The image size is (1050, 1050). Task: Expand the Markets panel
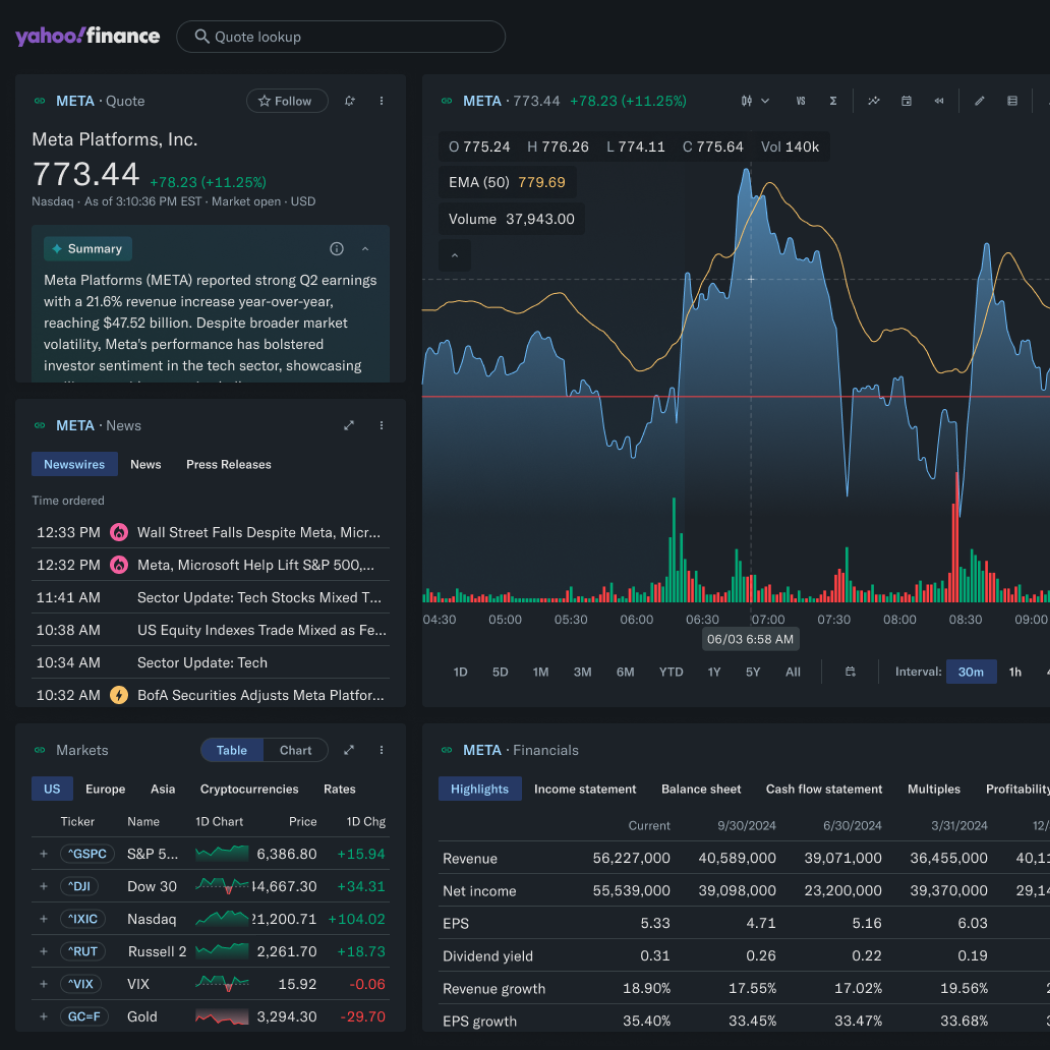(x=348, y=751)
